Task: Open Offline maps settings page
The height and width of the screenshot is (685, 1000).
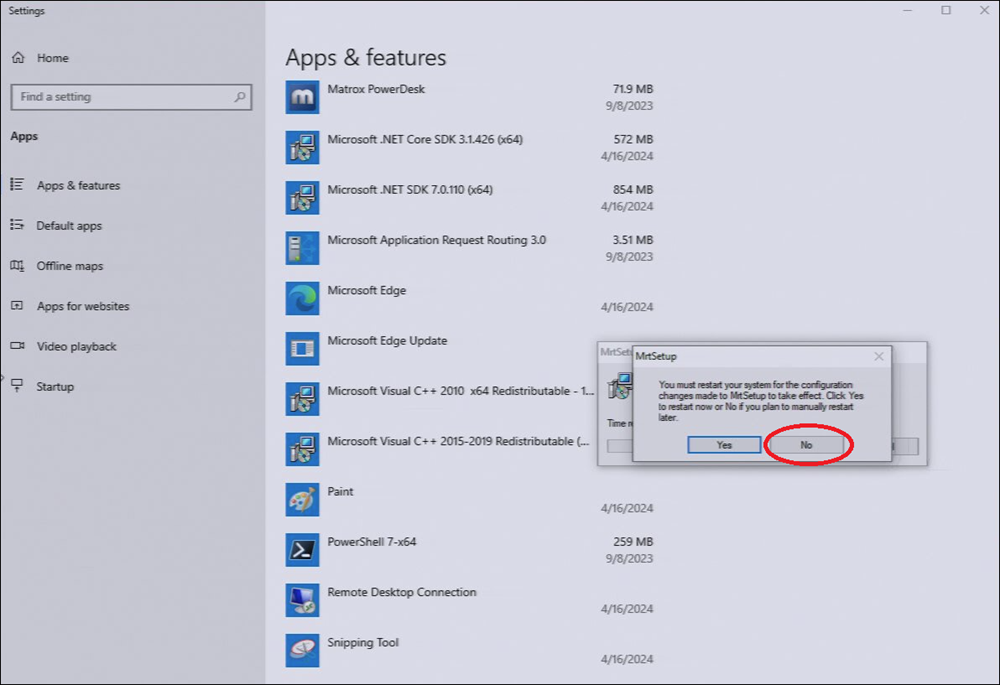Action: tap(69, 266)
